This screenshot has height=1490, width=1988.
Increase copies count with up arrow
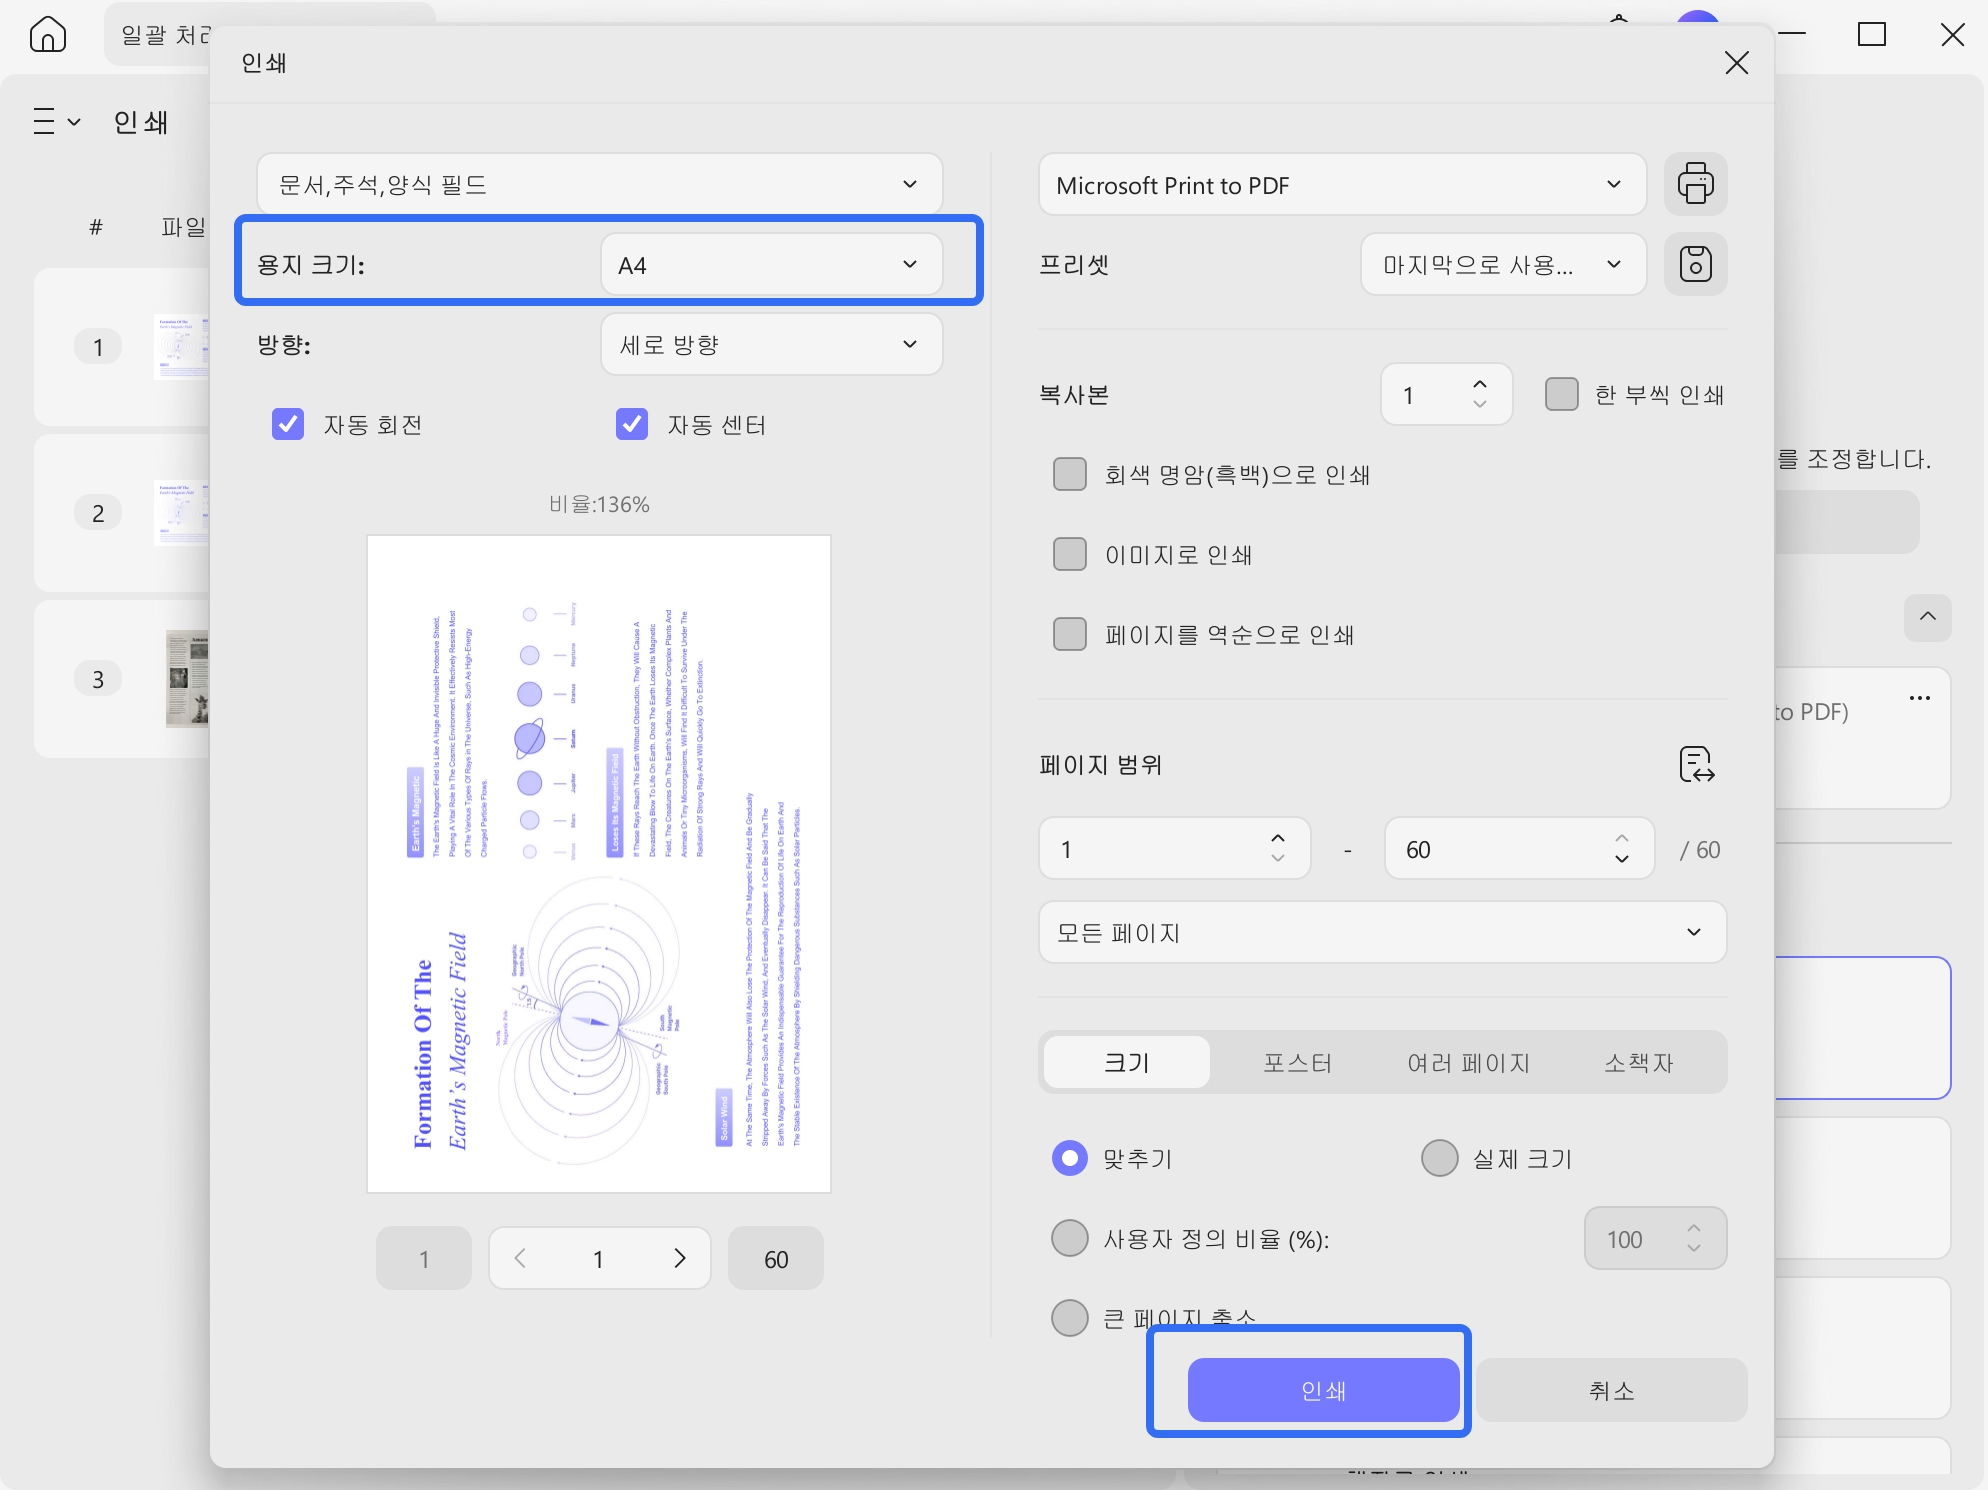point(1480,384)
